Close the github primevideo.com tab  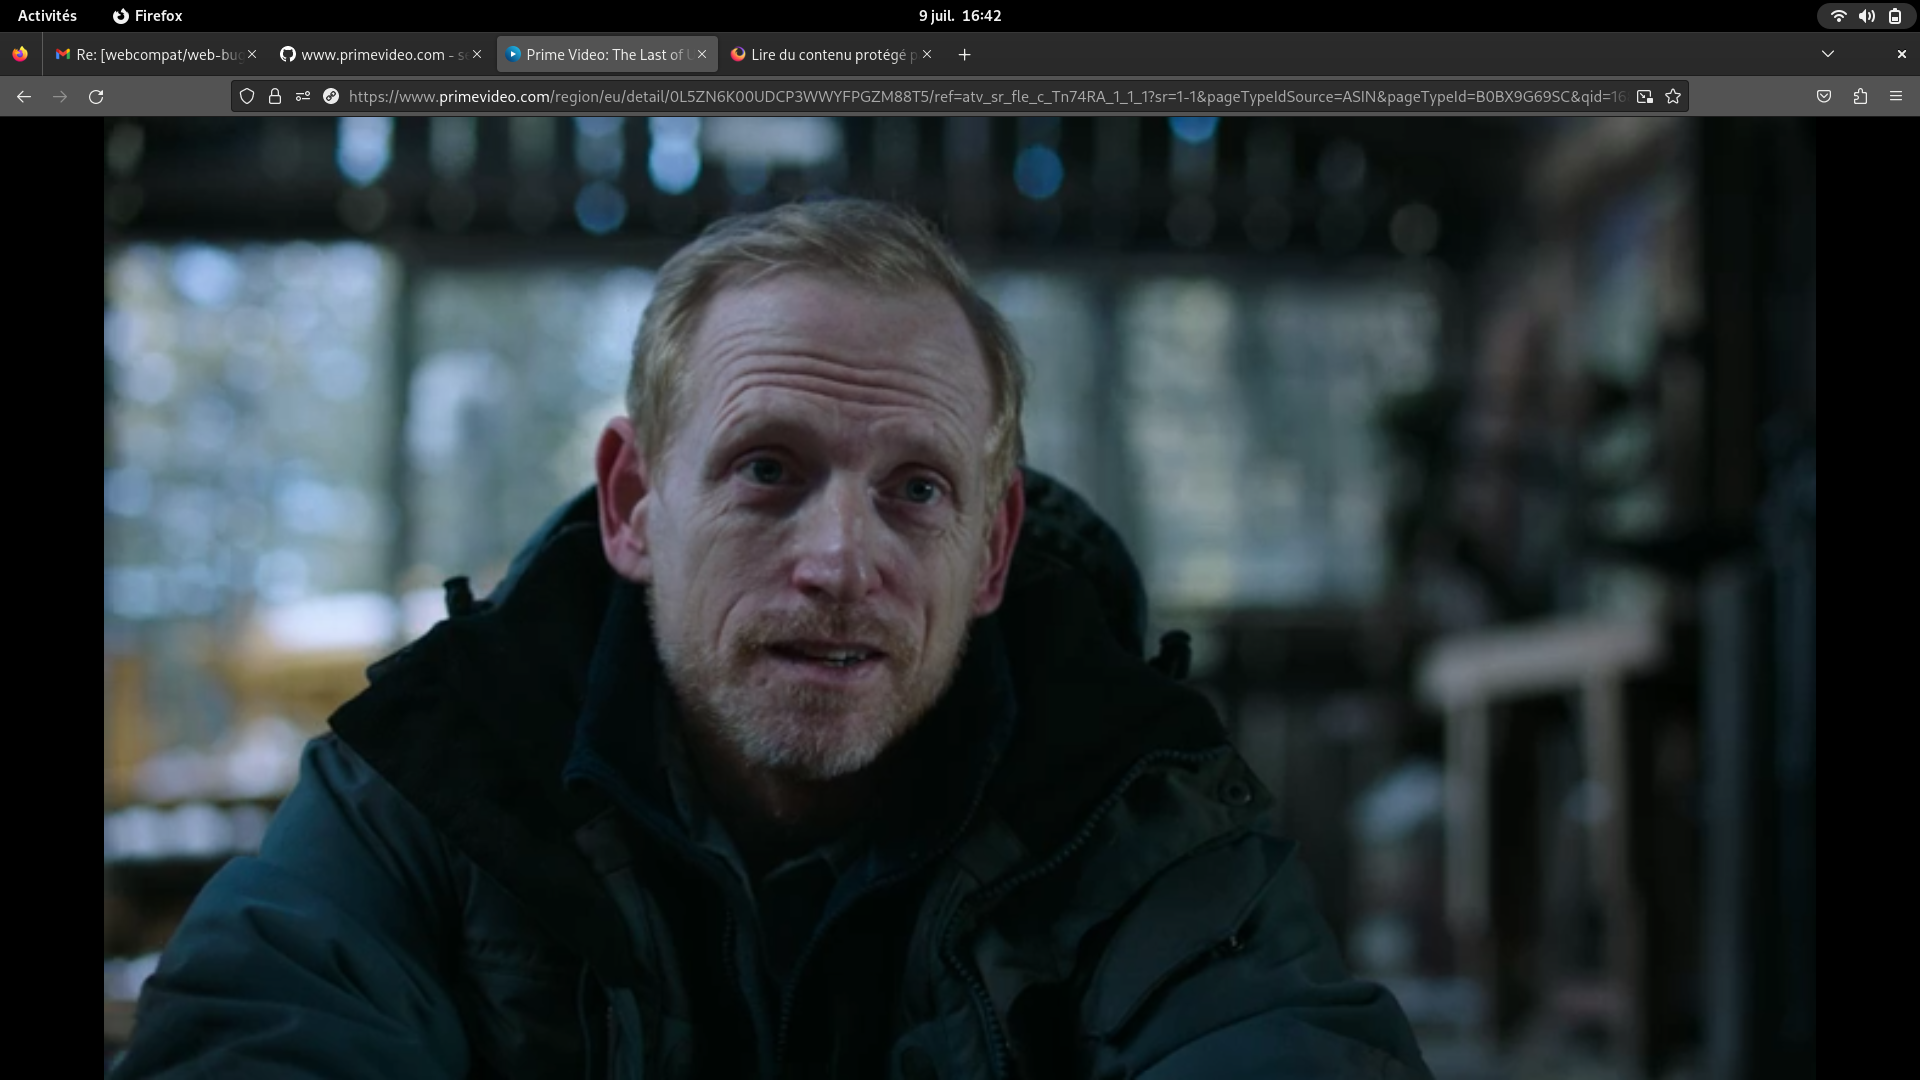point(475,55)
